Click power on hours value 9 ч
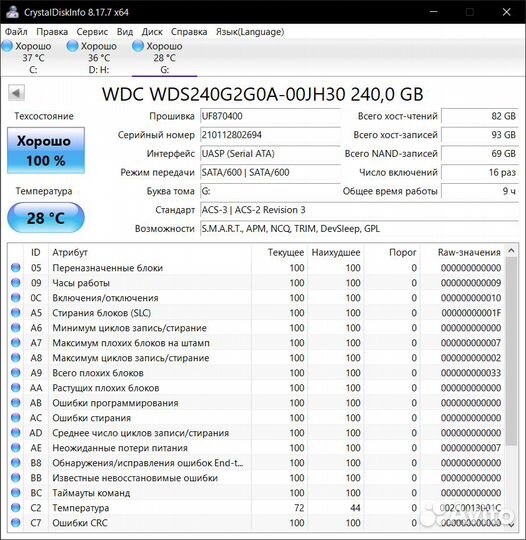The height and width of the screenshot is (540, 526). click(480, 191)
